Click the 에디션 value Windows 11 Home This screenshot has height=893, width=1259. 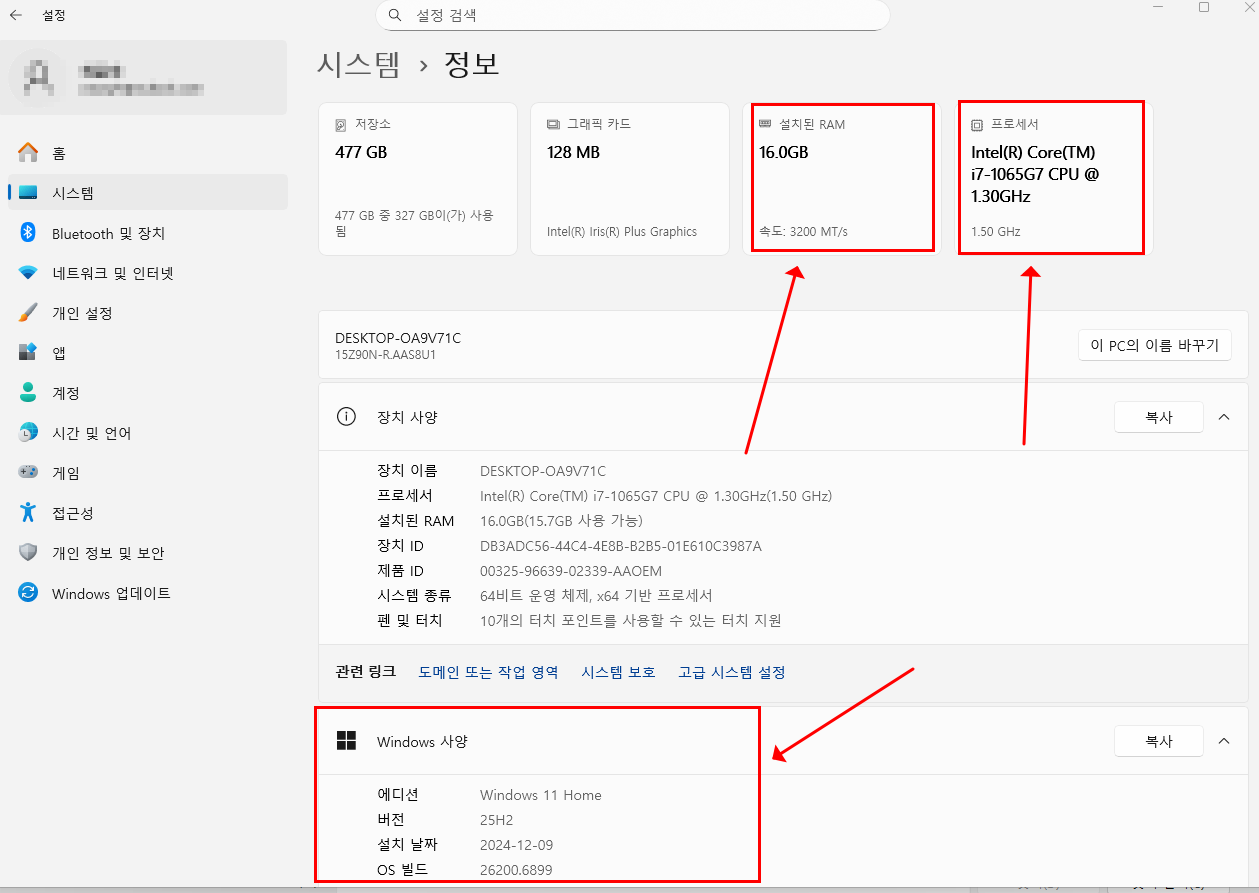tap(541, 795)
